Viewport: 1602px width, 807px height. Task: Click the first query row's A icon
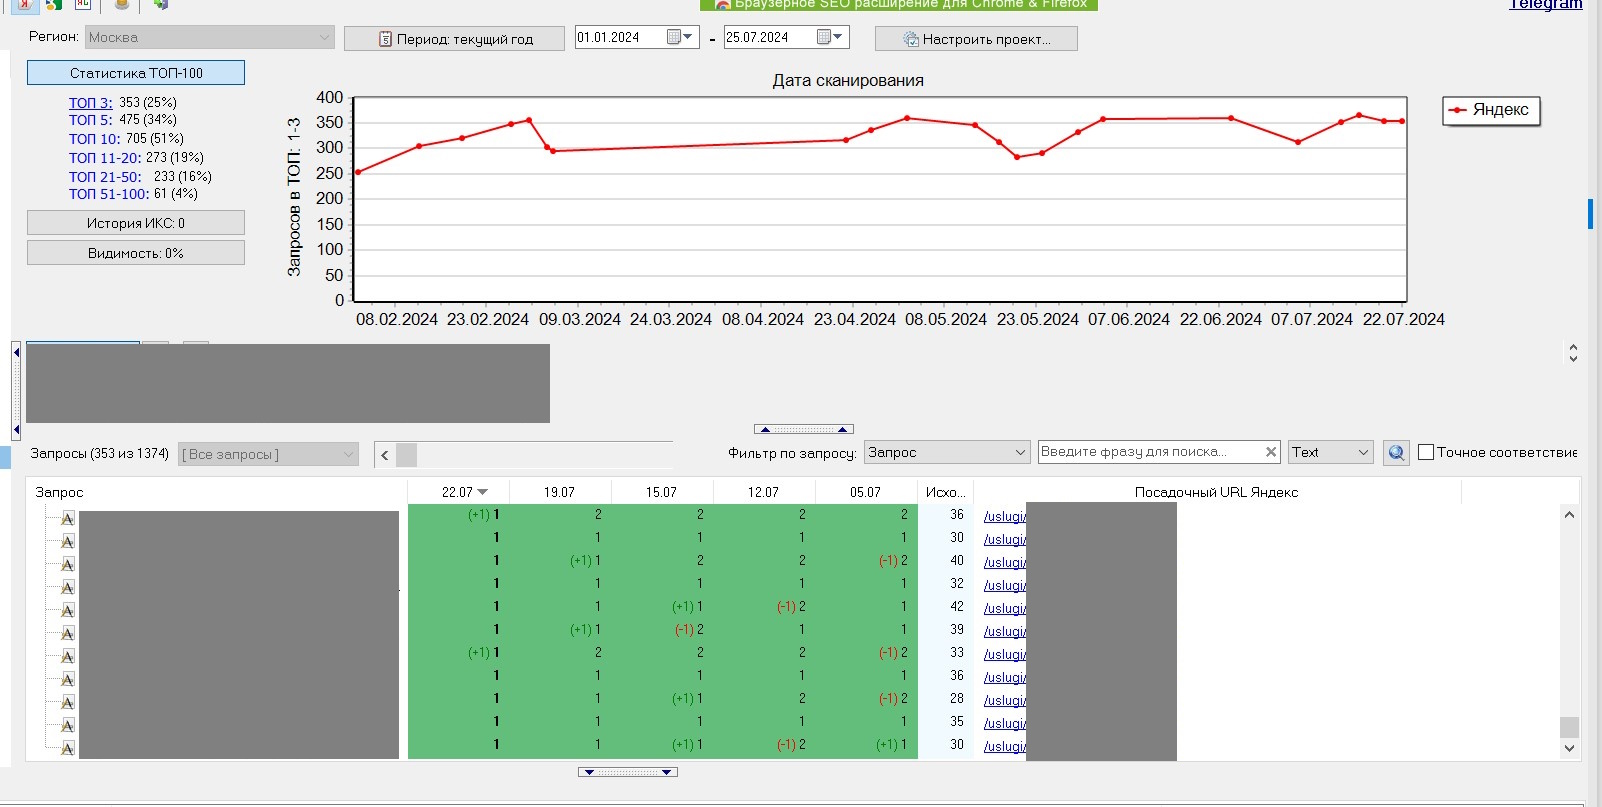pyautogui.click(x=68, y=518)
